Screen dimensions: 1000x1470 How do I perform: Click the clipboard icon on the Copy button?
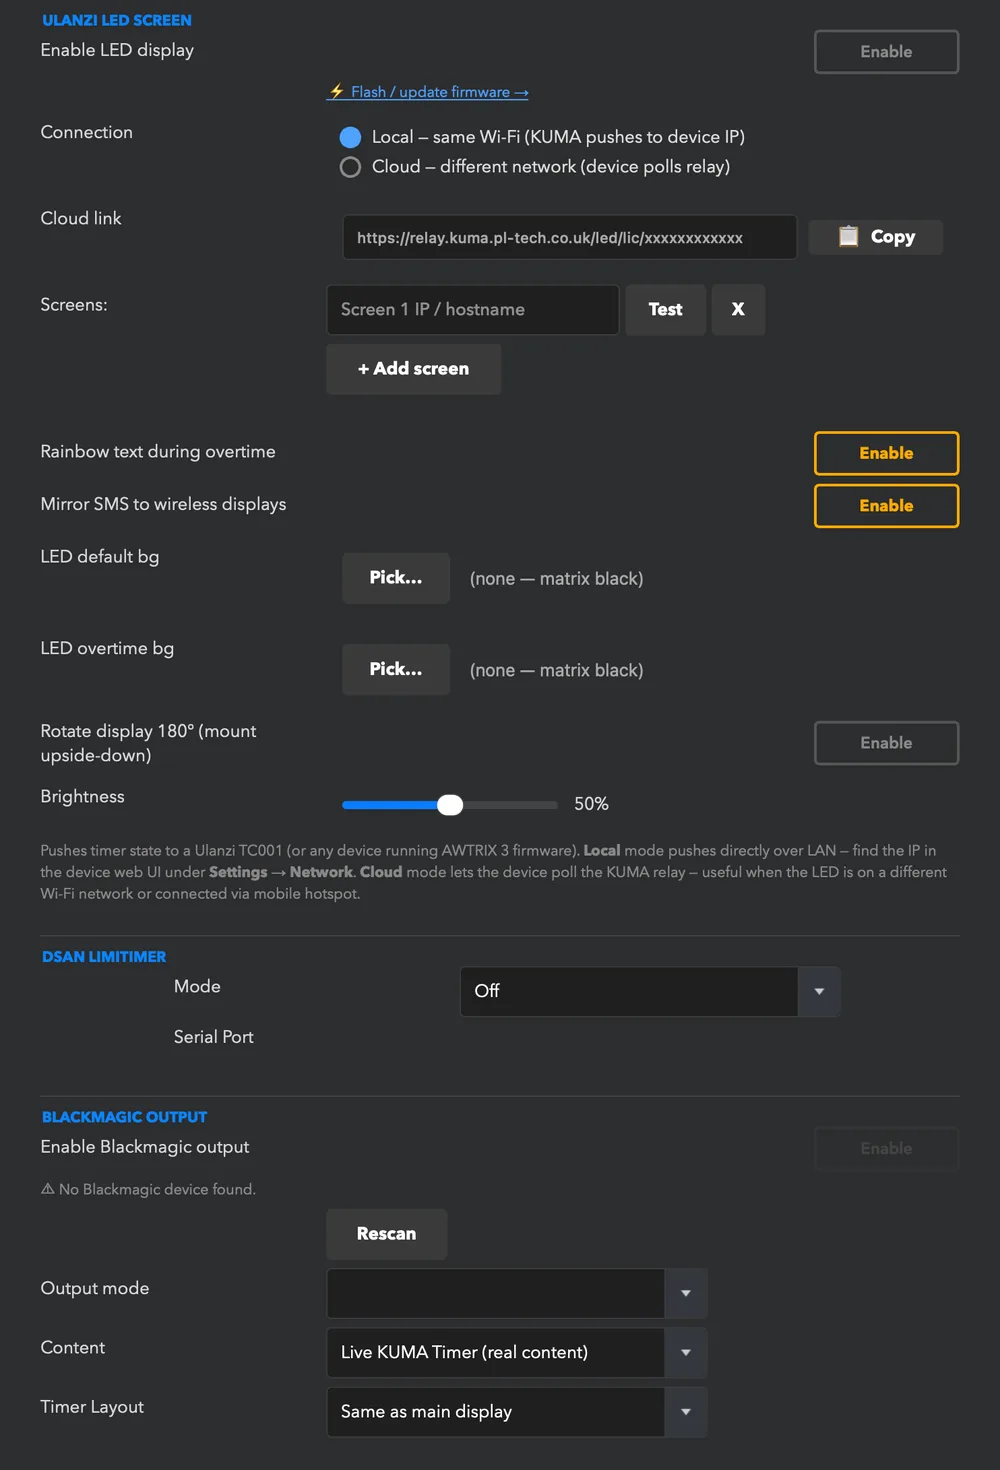pos(848,237)
